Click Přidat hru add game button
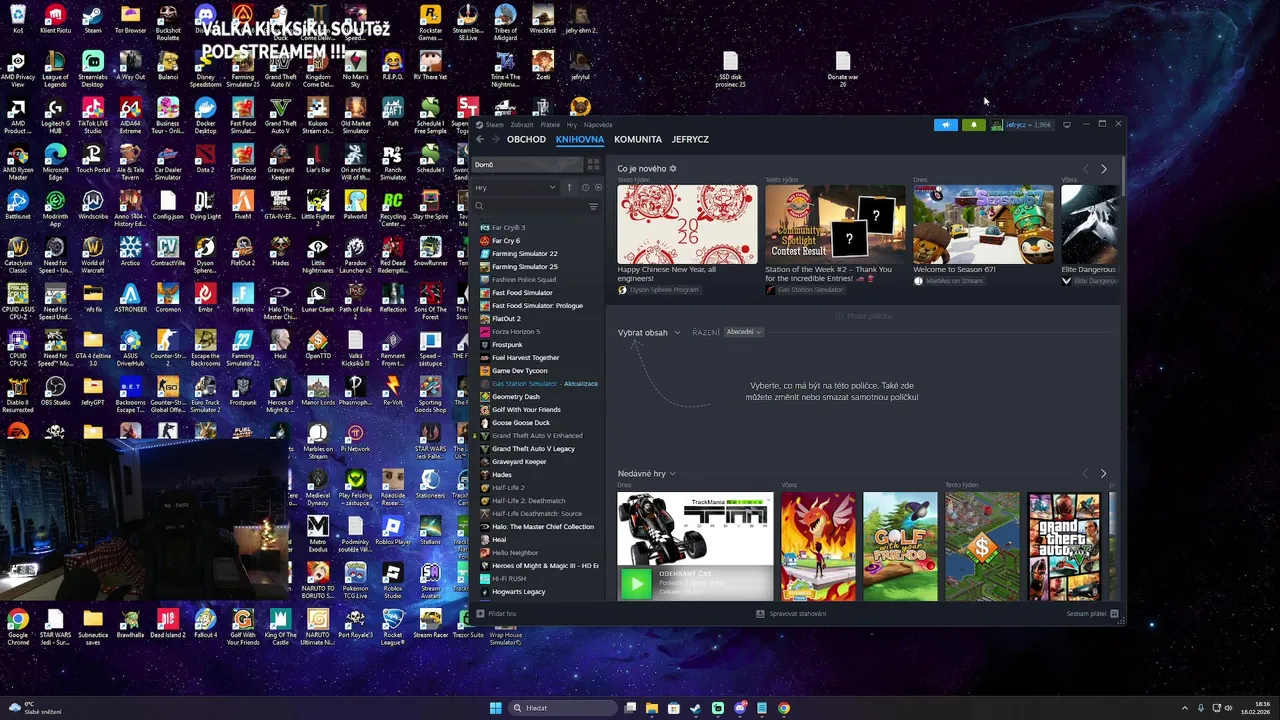1280x720 pixels. click(x=497, y=614)
